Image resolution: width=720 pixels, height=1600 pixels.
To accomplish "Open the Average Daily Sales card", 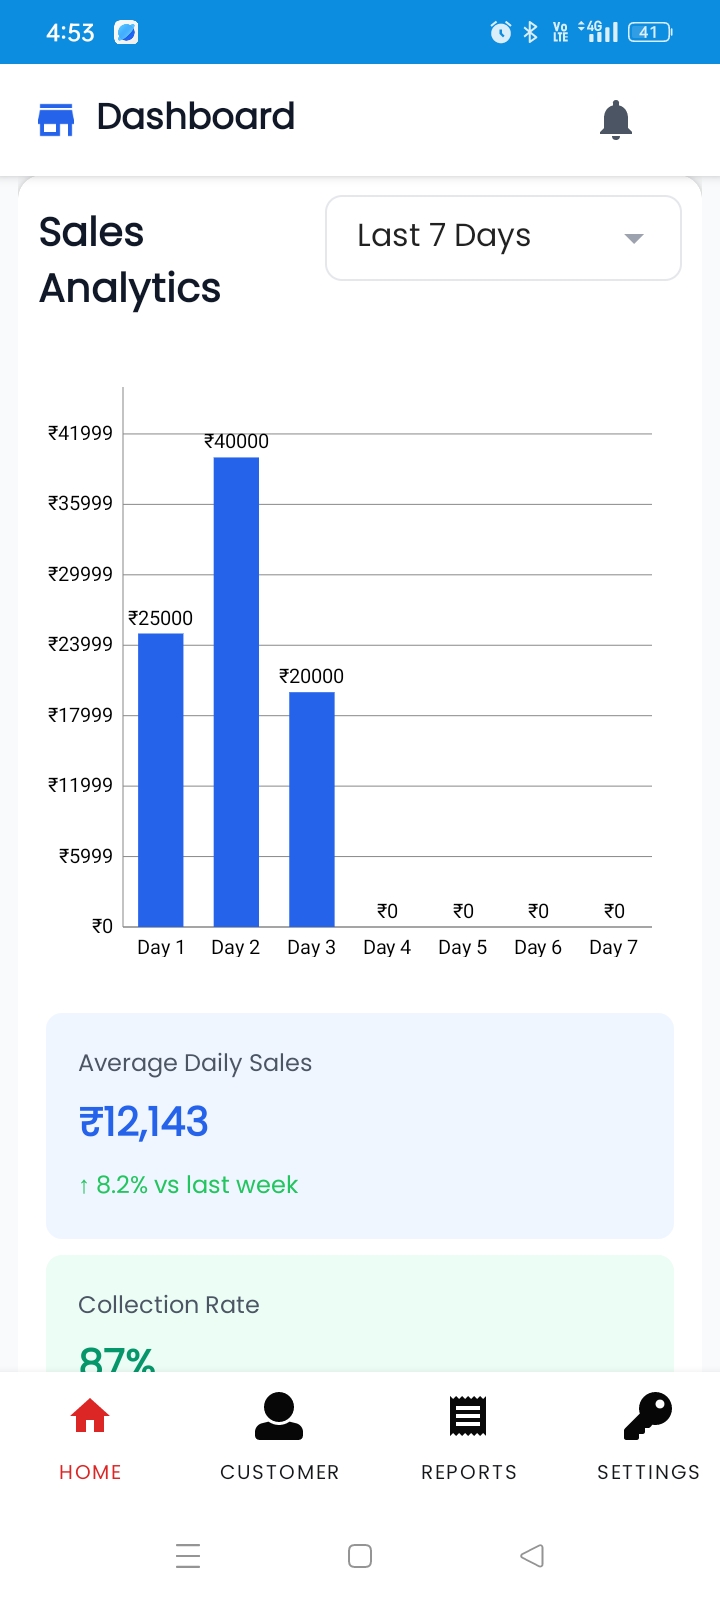I will (x=360, y=1125).
